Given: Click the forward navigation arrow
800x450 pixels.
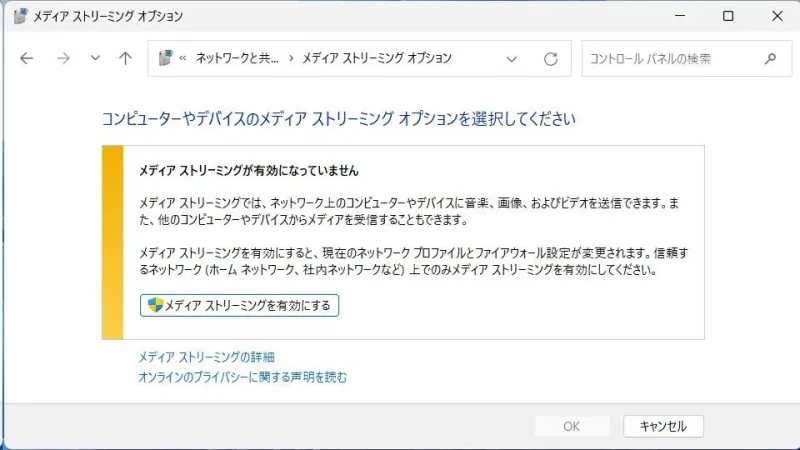Looking at the screenshot, I should [x=62, y=58].
